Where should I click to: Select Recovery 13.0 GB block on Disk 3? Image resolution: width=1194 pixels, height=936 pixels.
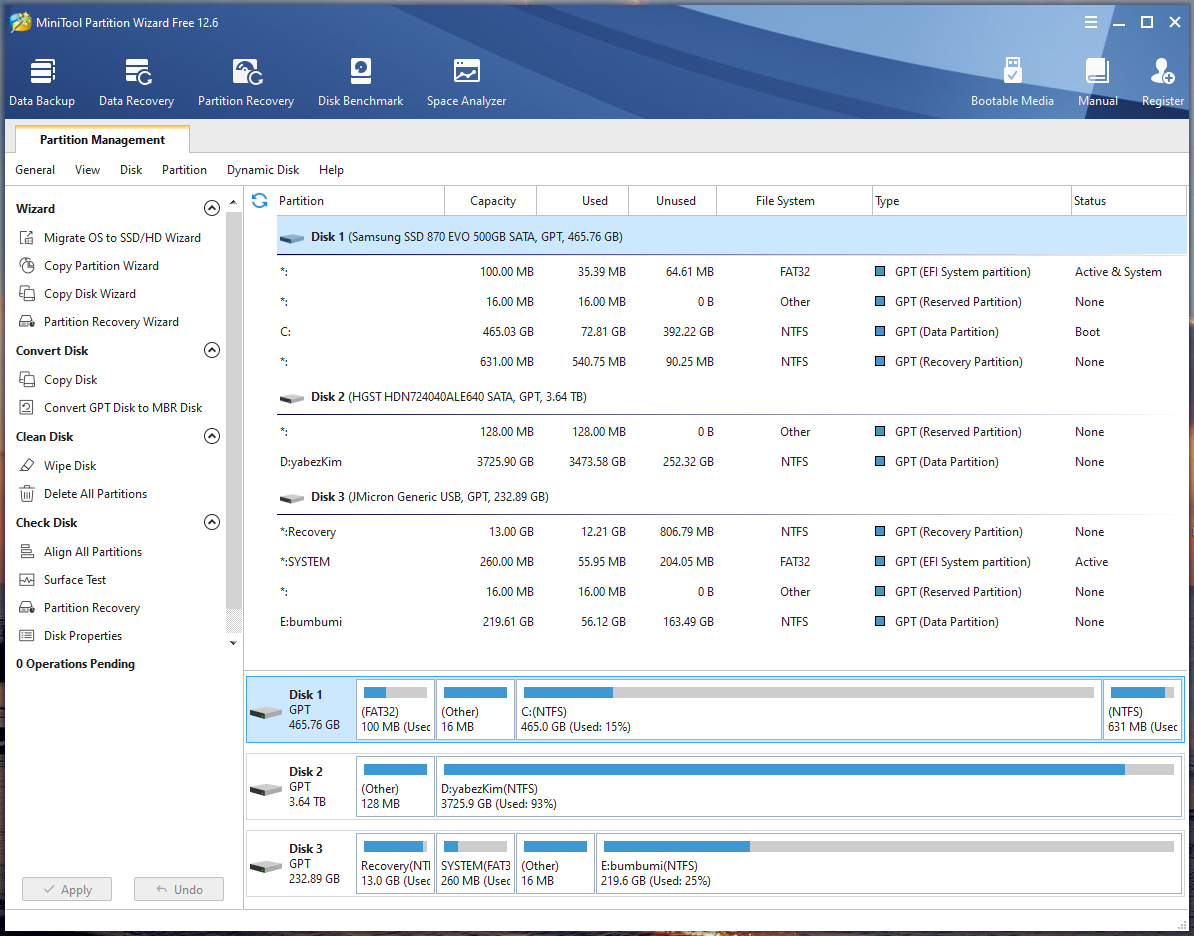[x=395, y=864]
